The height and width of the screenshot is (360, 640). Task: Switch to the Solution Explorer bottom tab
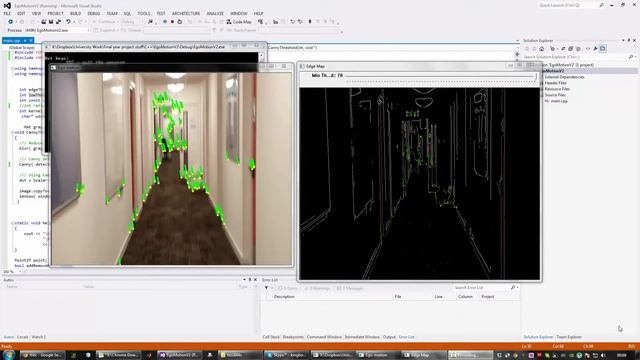538,337
